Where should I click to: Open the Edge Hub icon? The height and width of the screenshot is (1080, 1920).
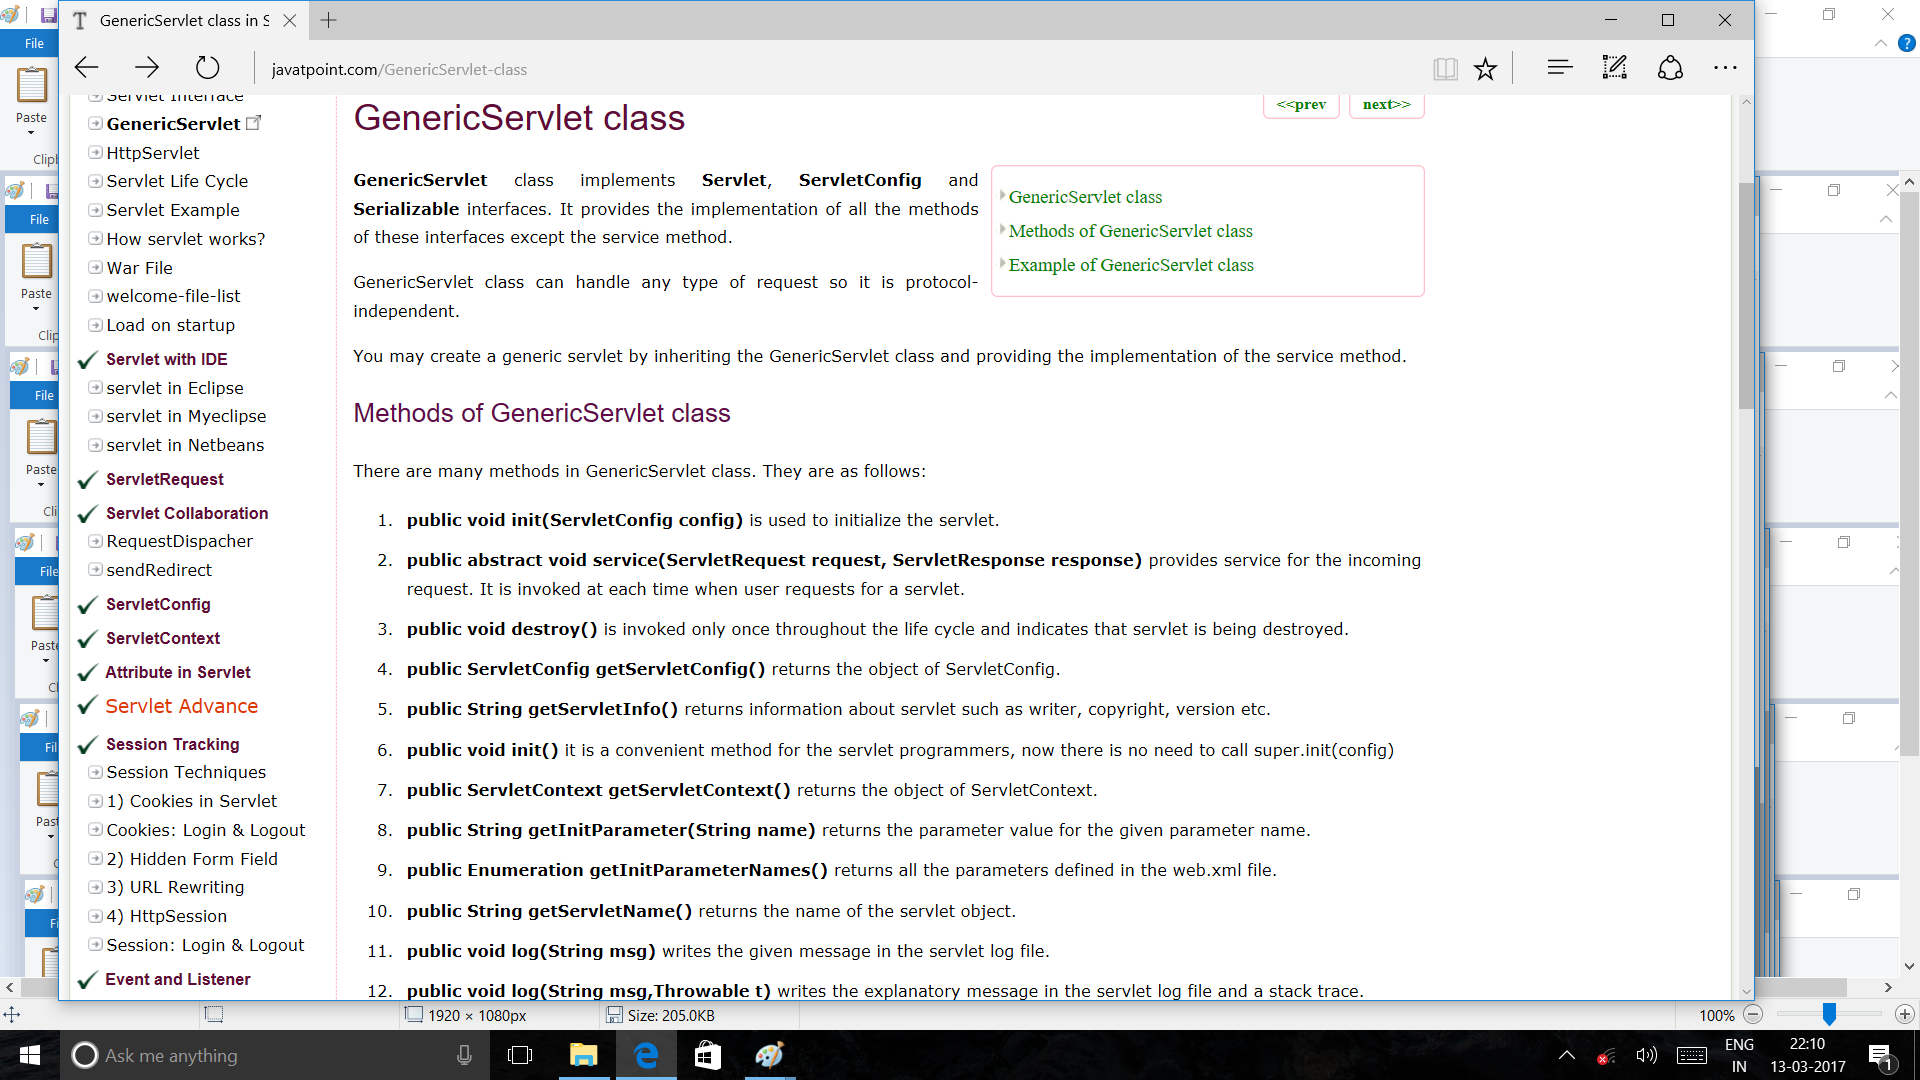click(1559, 68)
